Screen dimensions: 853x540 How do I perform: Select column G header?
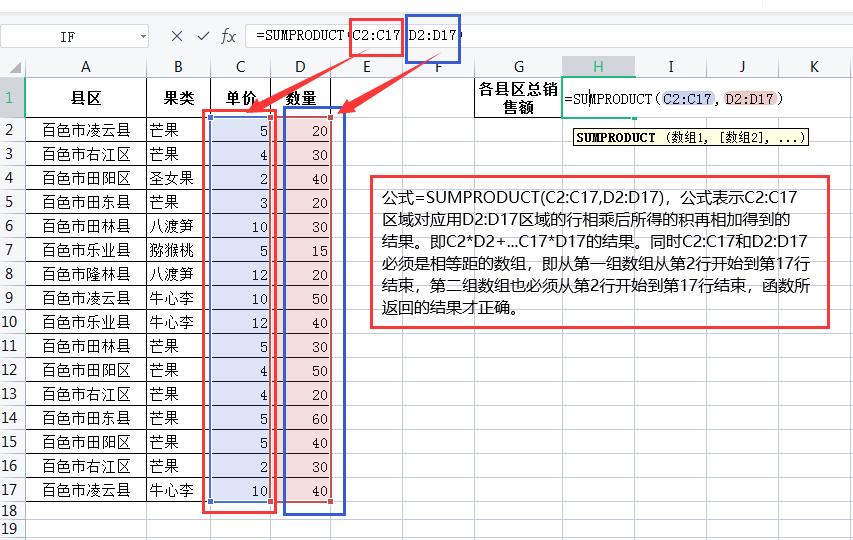pos(518,67)
